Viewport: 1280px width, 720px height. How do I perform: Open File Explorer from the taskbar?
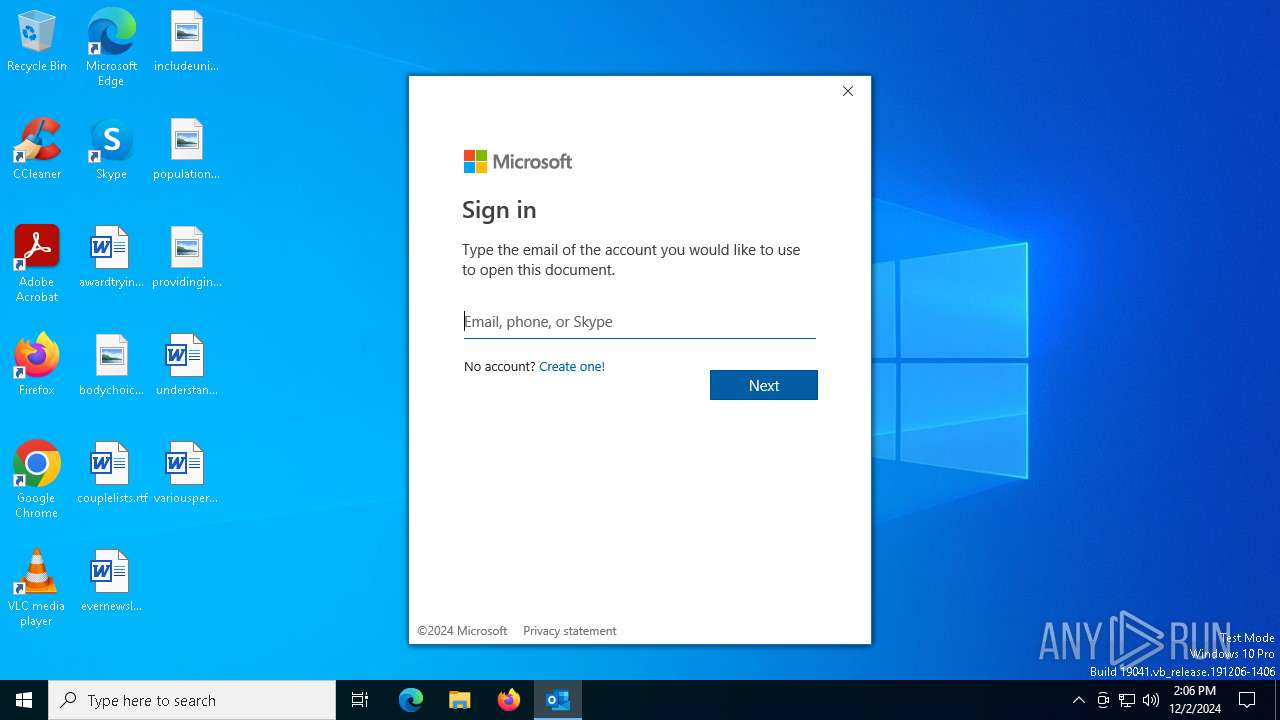[x=460, y=700]
